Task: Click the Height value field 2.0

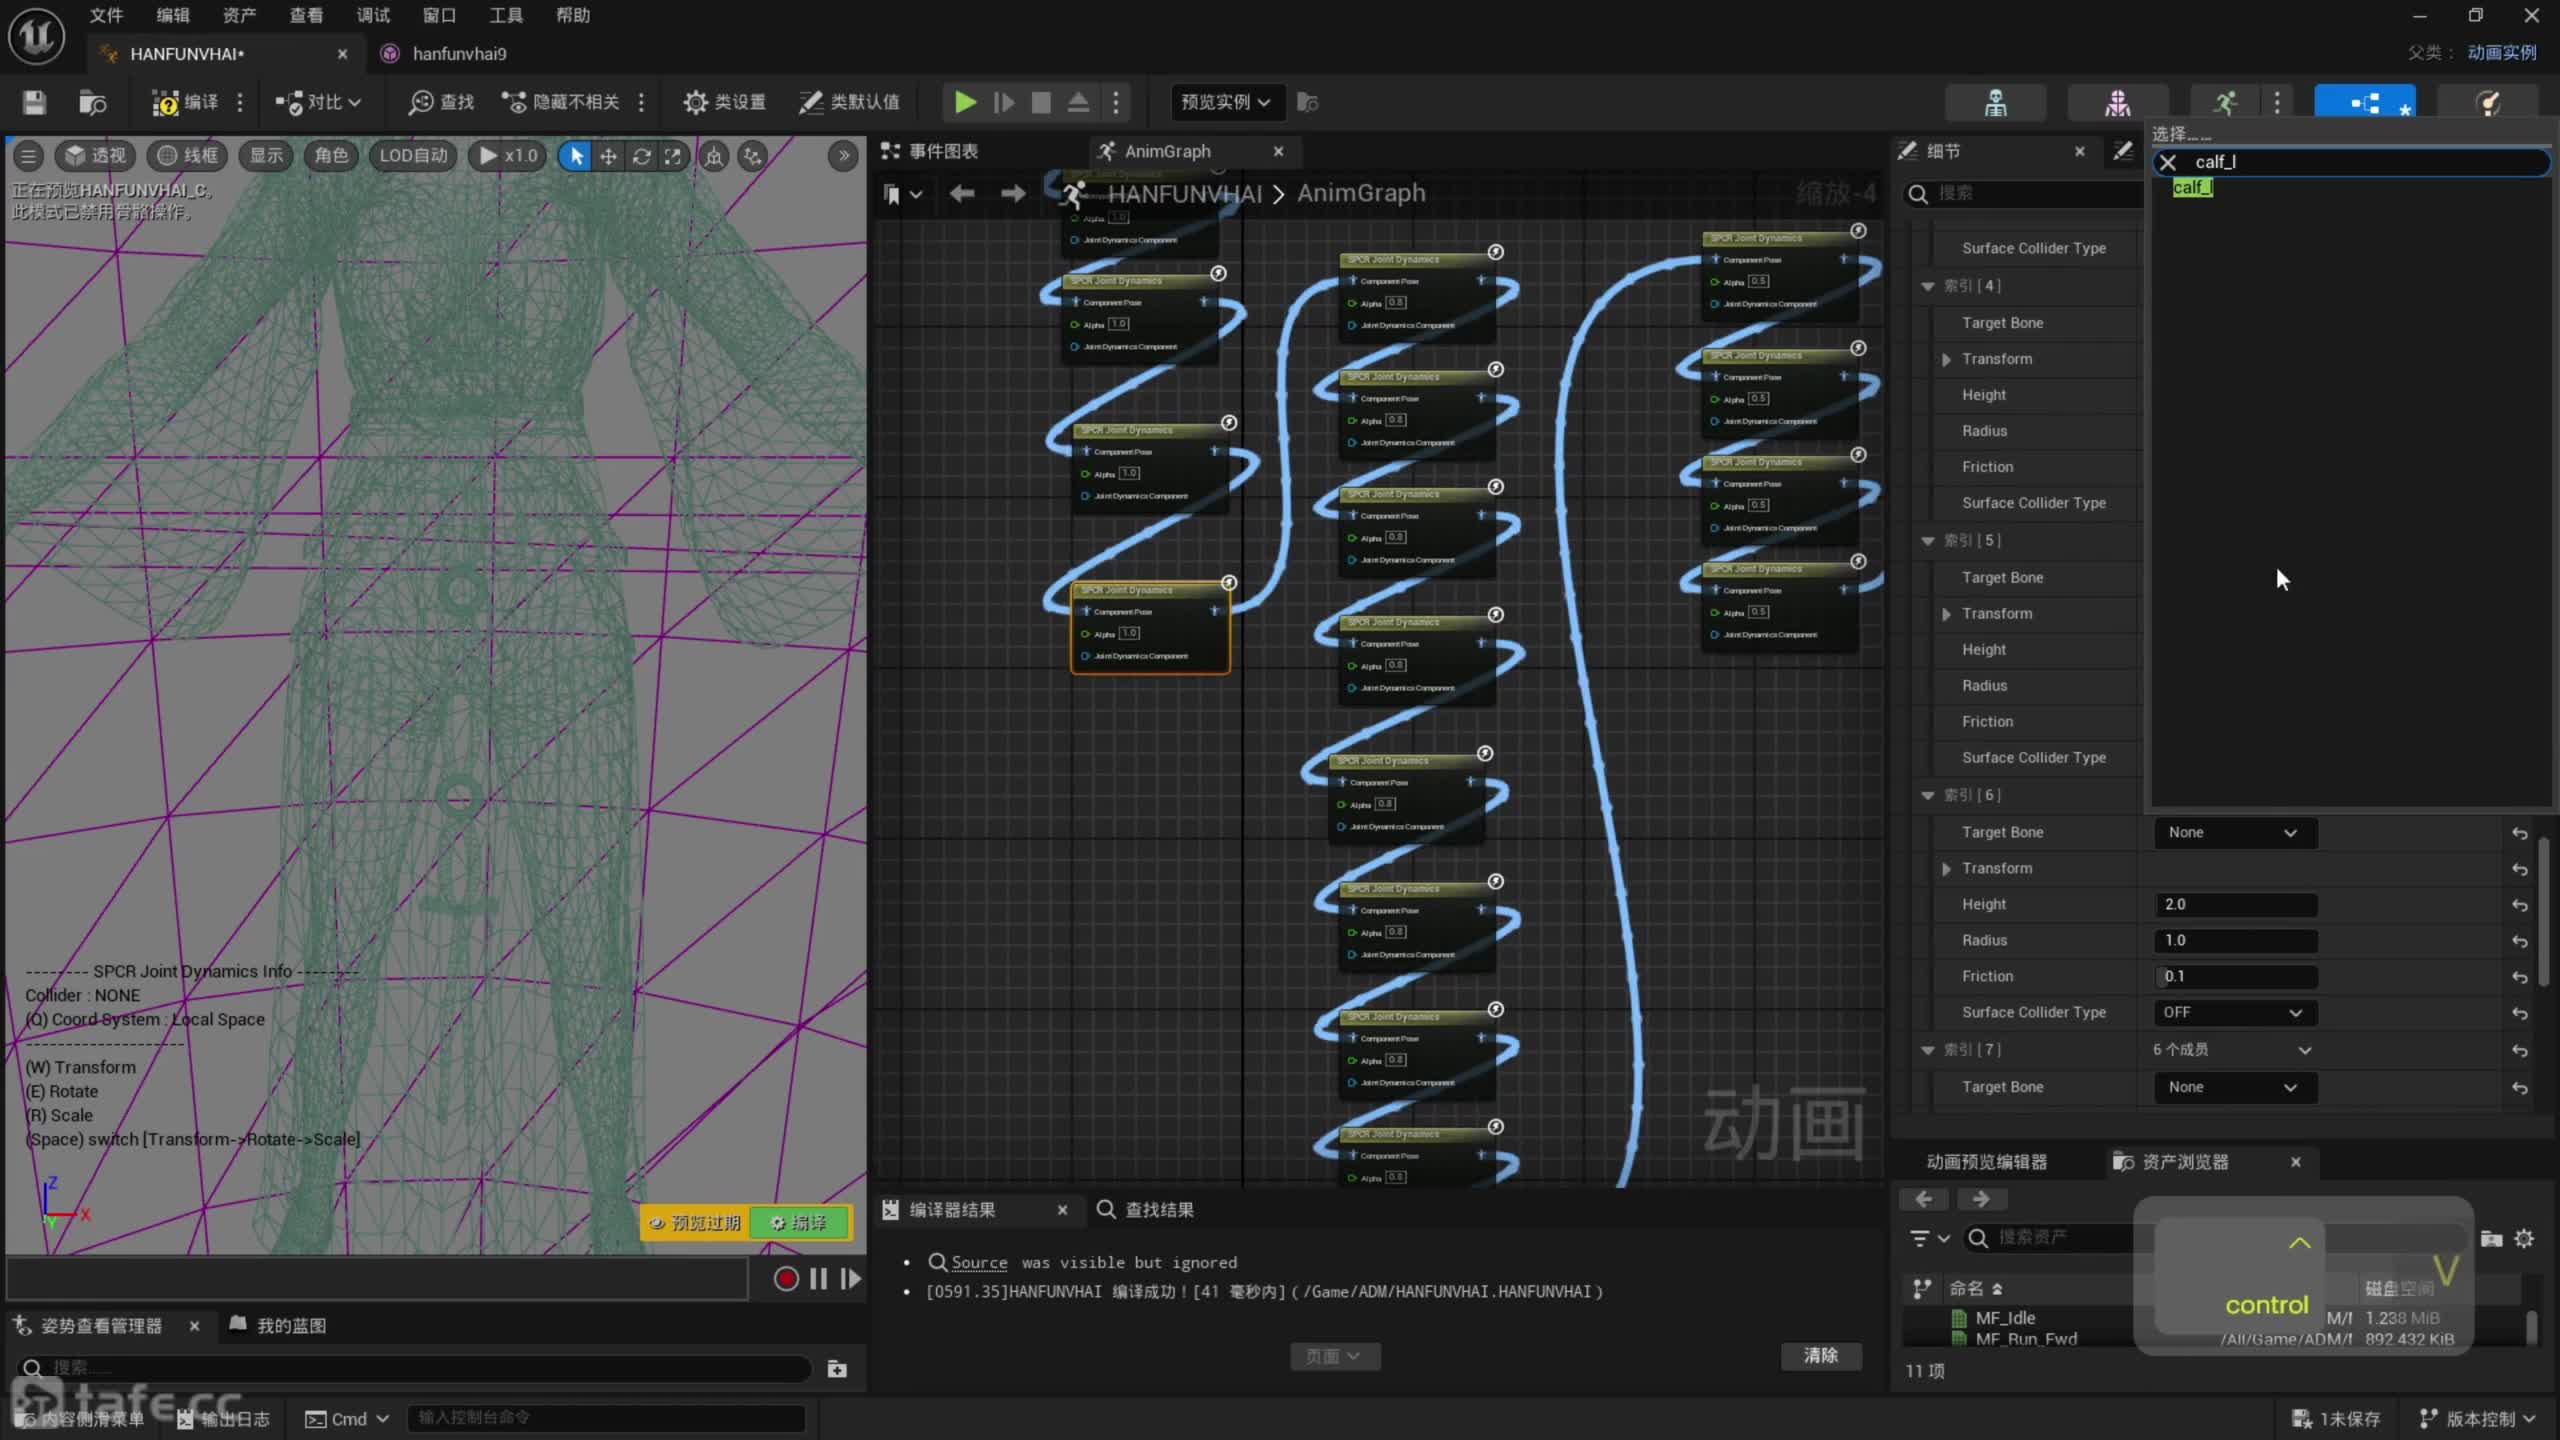Action: pos(2234,905)
